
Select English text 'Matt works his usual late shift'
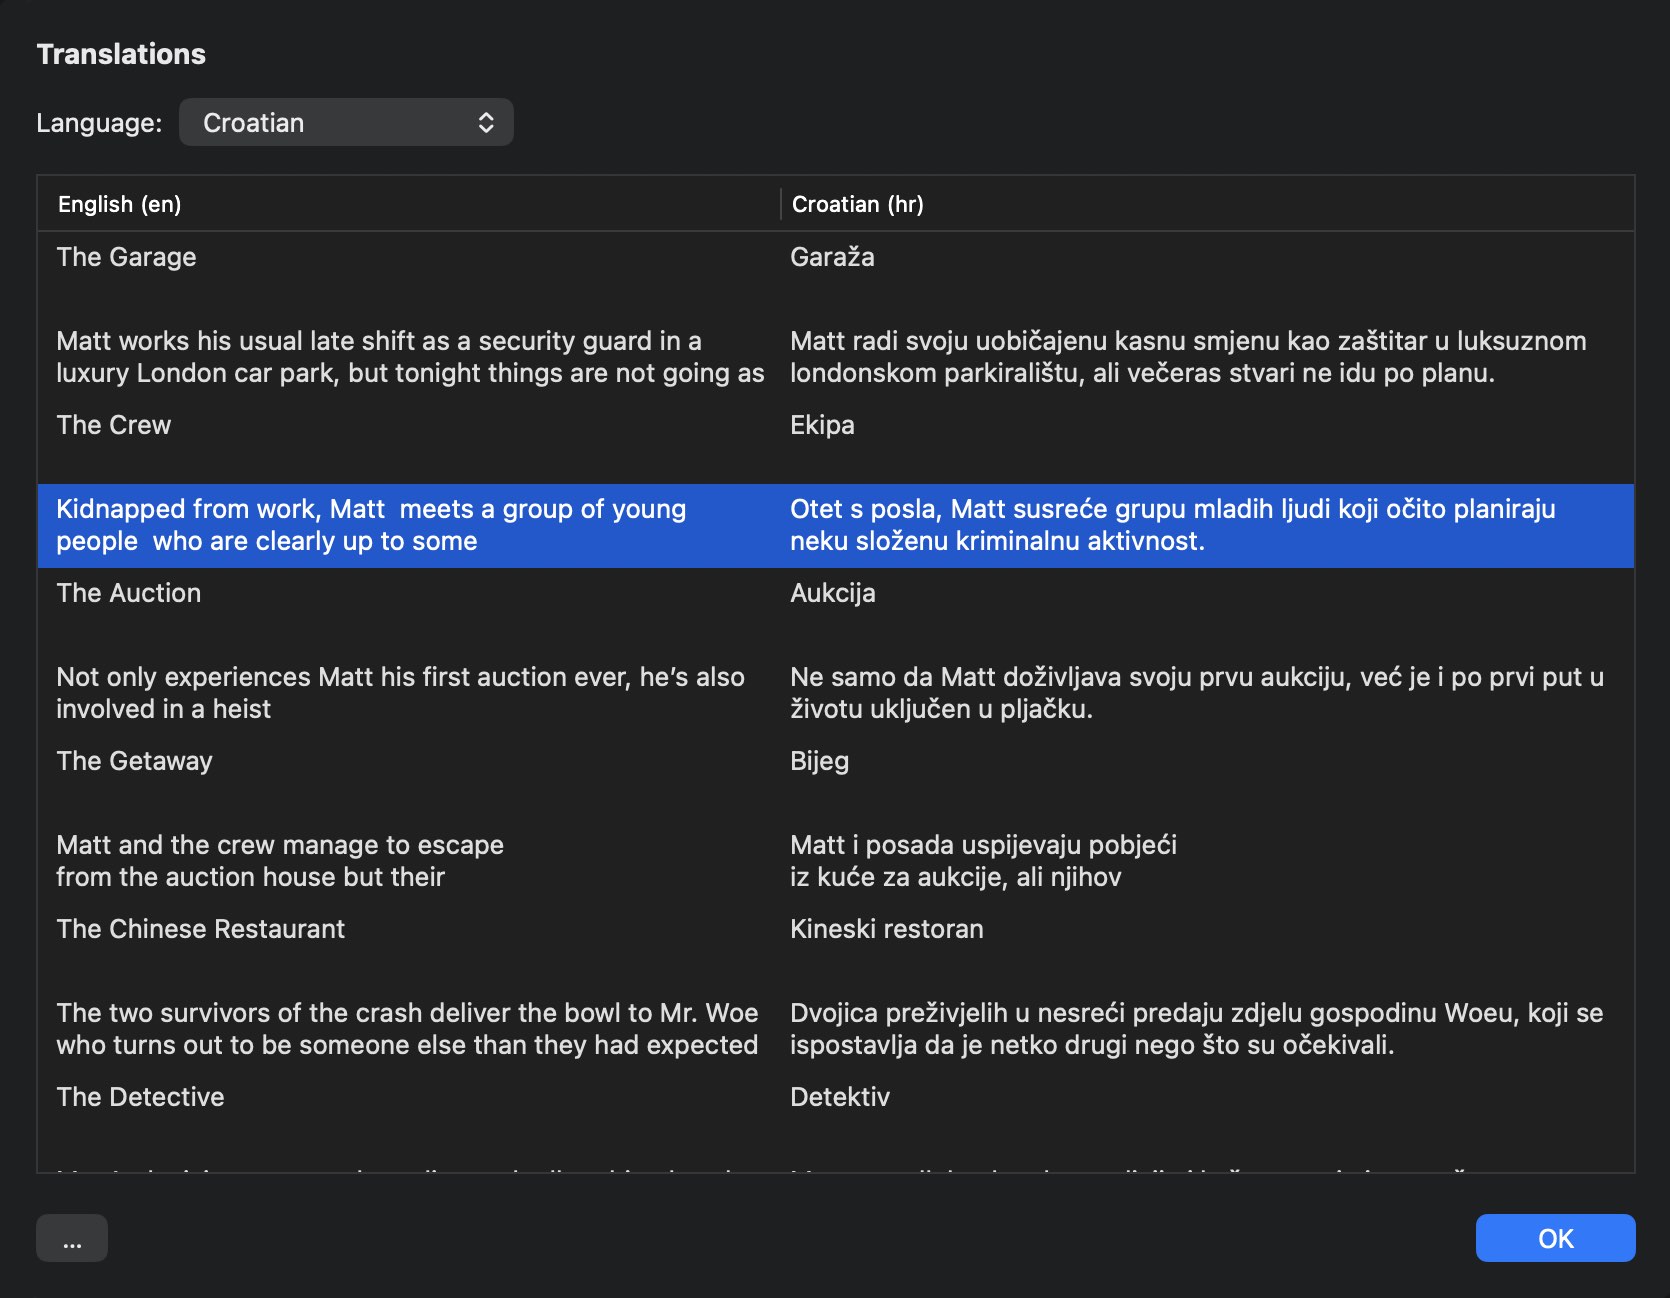click(x=410, y=357)
